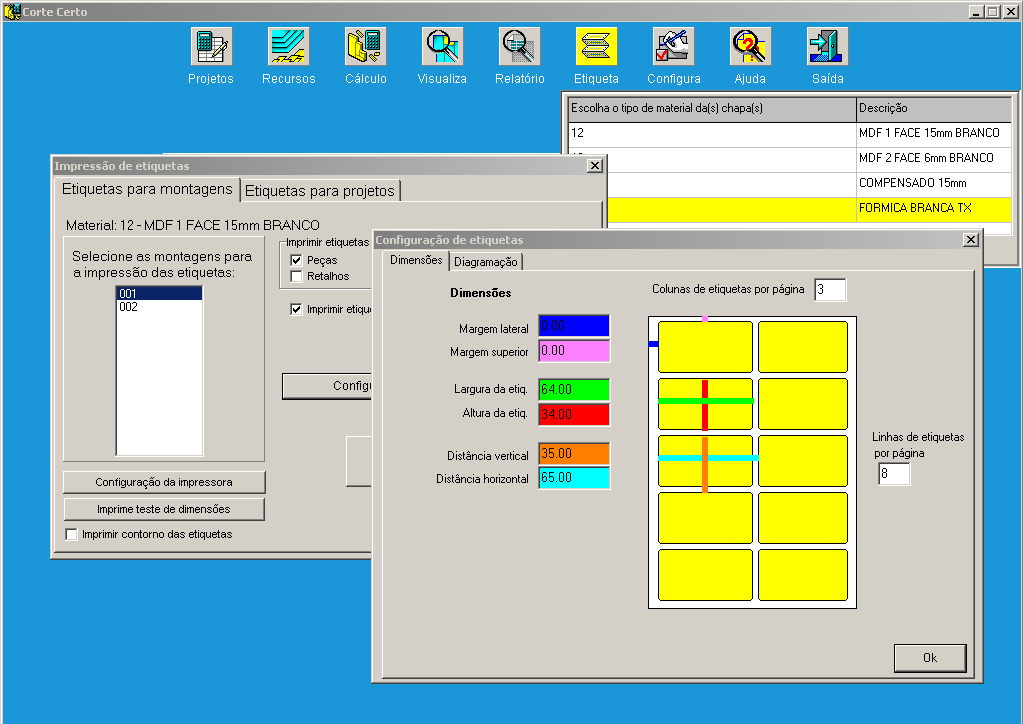Enable Imprimir contorno das etiquetas
Image resolution: width=1023 pixels, height=724 pixels.
coord(71,534)
